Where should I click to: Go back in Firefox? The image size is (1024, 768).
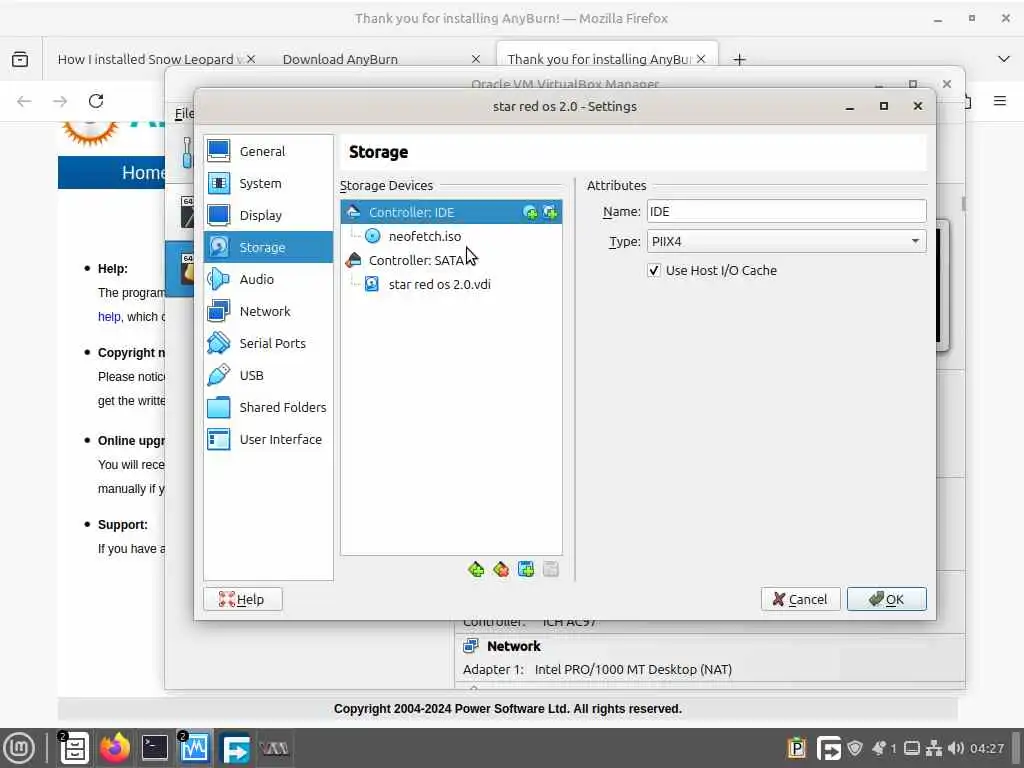pyautogui.click(x=24, y=101)
